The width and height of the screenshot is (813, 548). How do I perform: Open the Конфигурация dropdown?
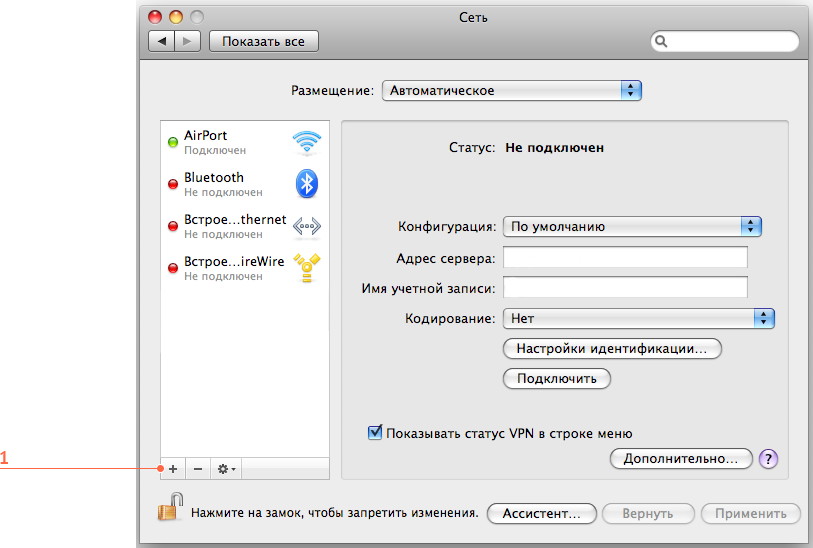click(x=632, y=227)
